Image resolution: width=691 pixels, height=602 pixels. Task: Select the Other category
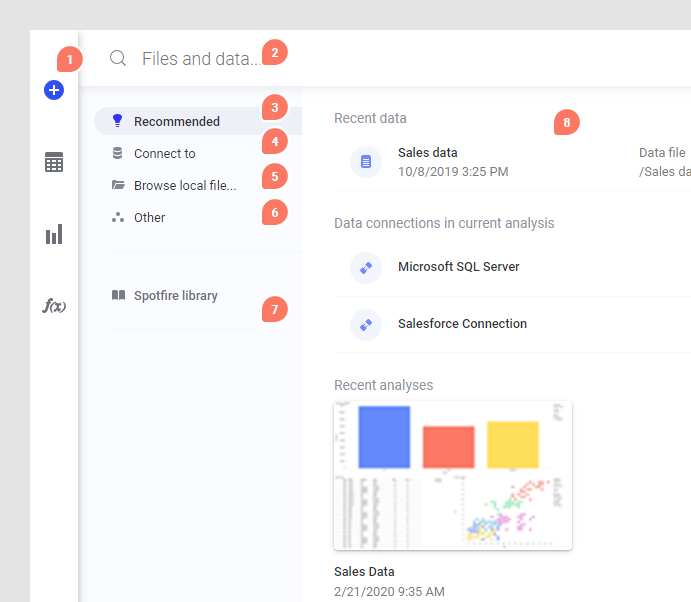[x=150, y=217]
